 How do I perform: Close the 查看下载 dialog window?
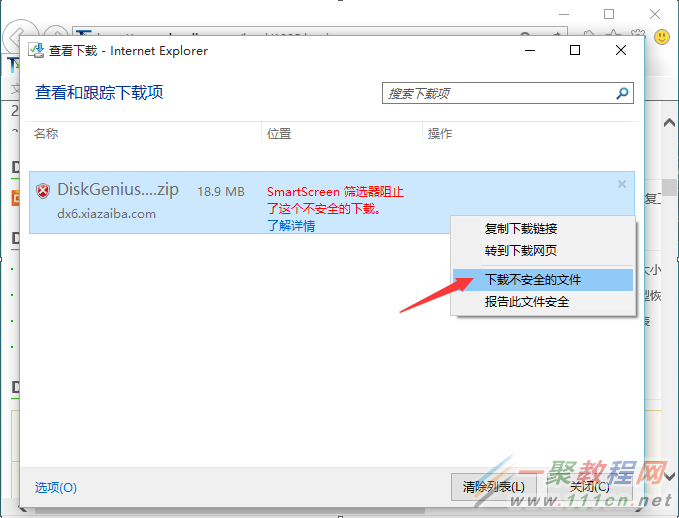pyautogui.click(x=621, y=50)
